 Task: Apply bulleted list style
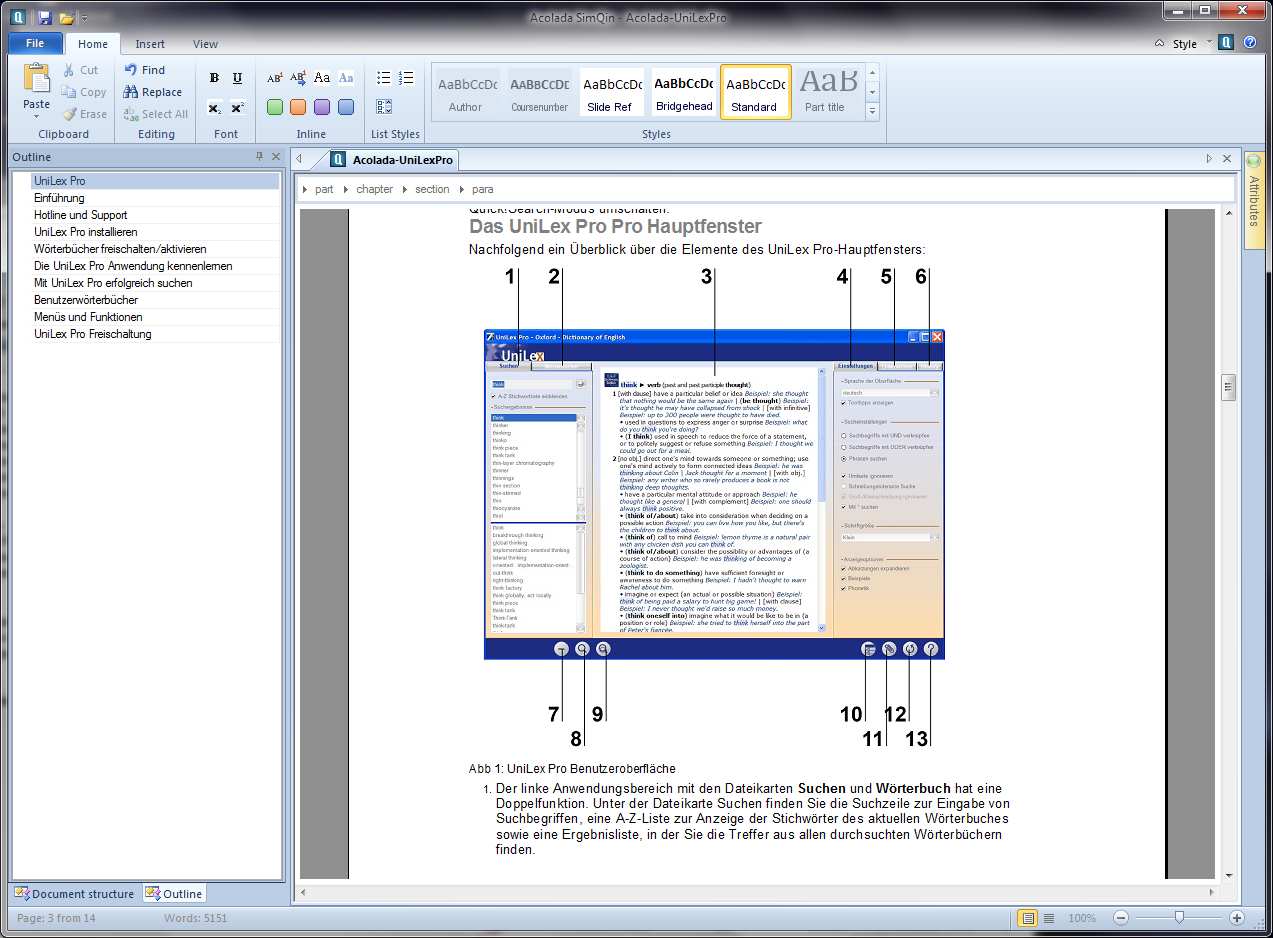coord(384,78)
